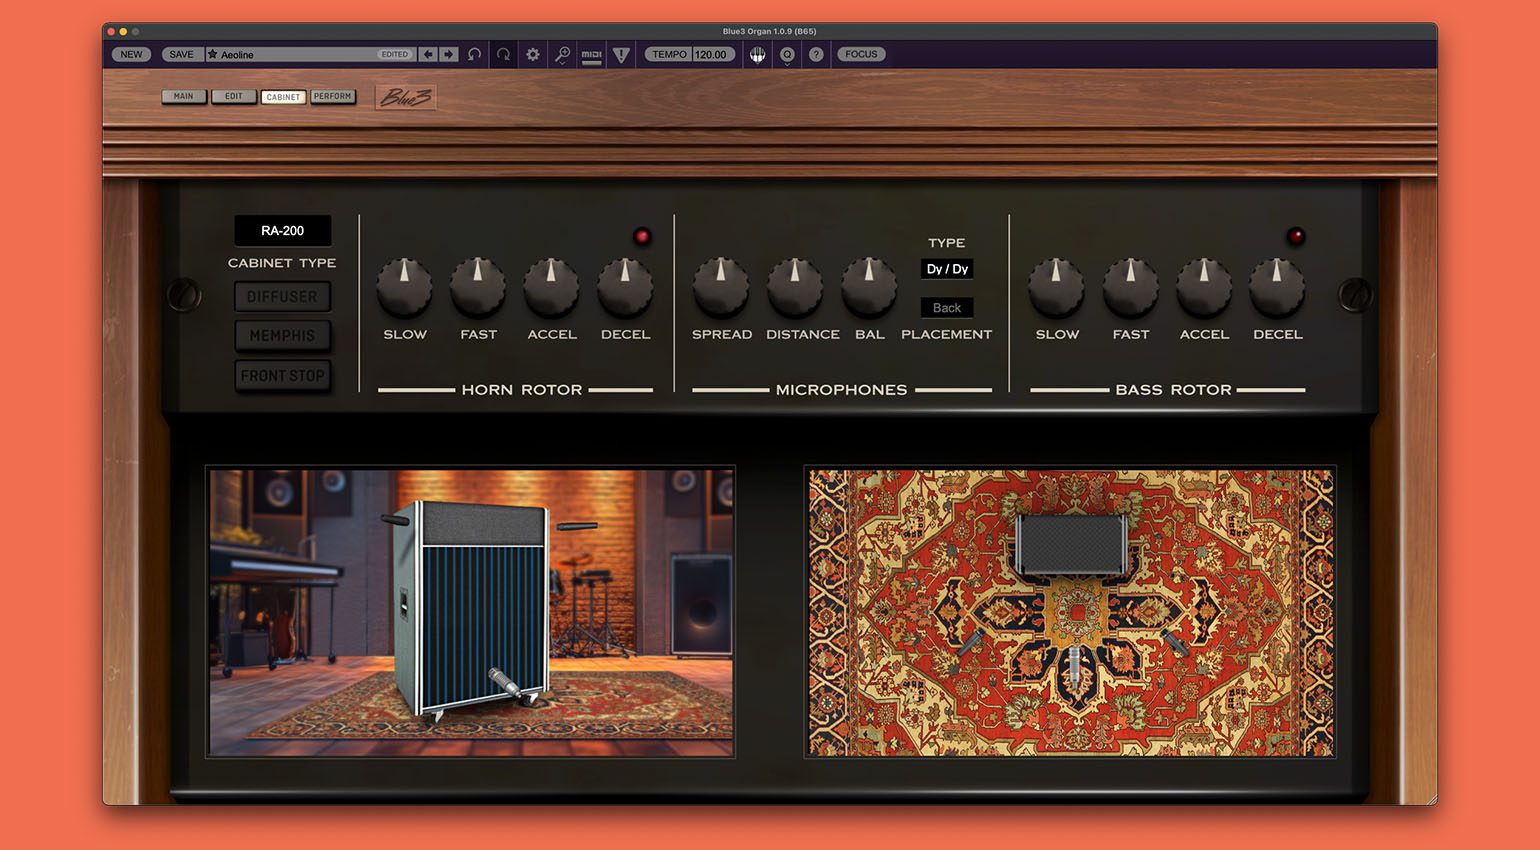Switch to the PERFORM tab
The image size is (1540, 850).
coord(333,96)
